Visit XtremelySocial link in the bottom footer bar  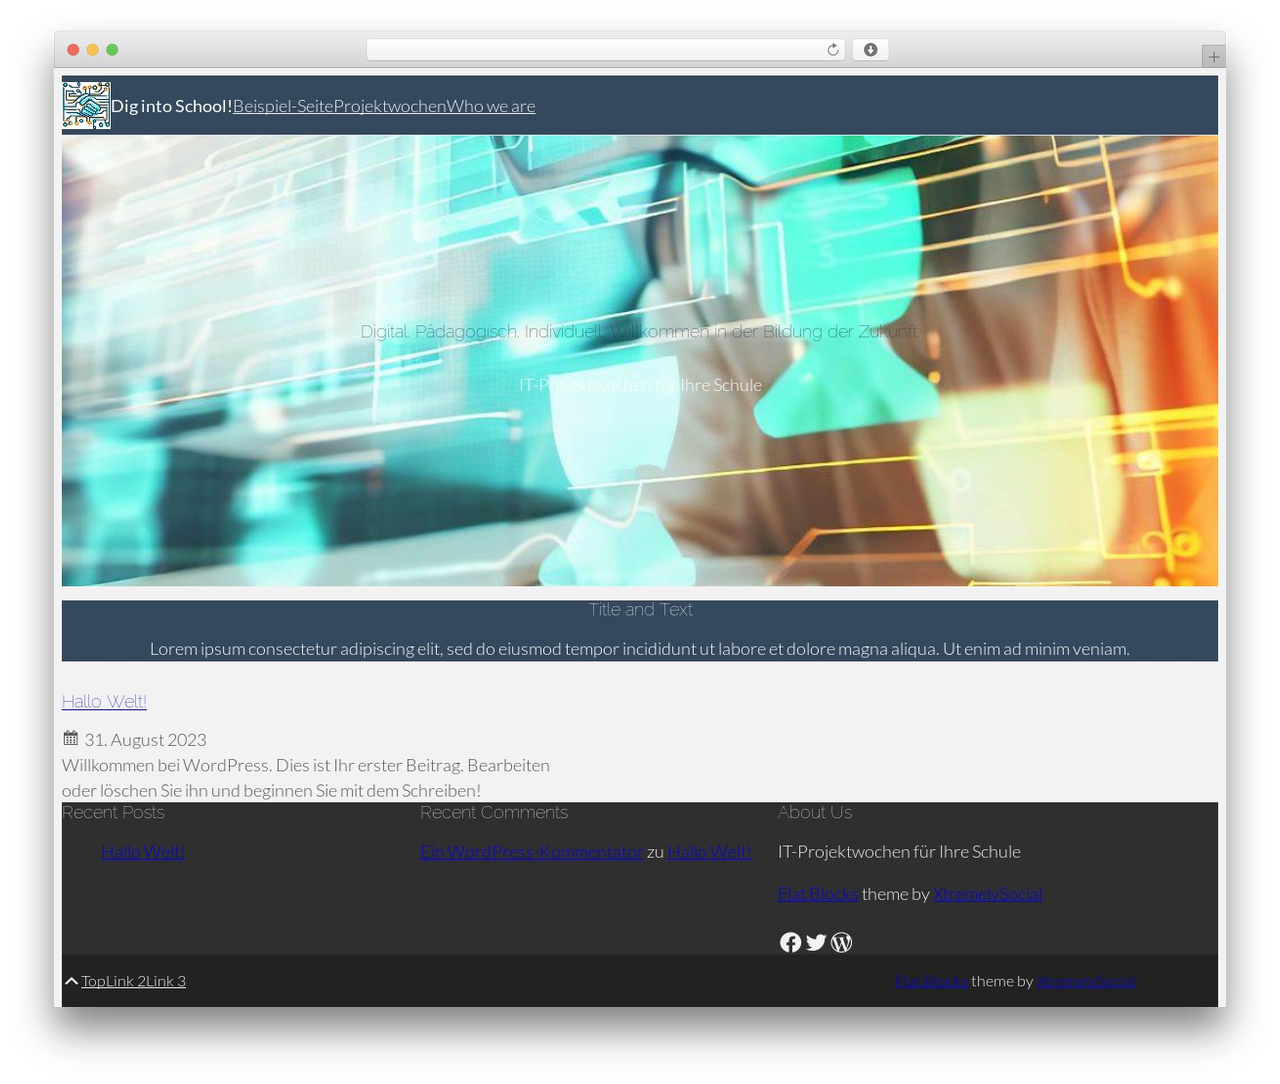(1086, 981)
